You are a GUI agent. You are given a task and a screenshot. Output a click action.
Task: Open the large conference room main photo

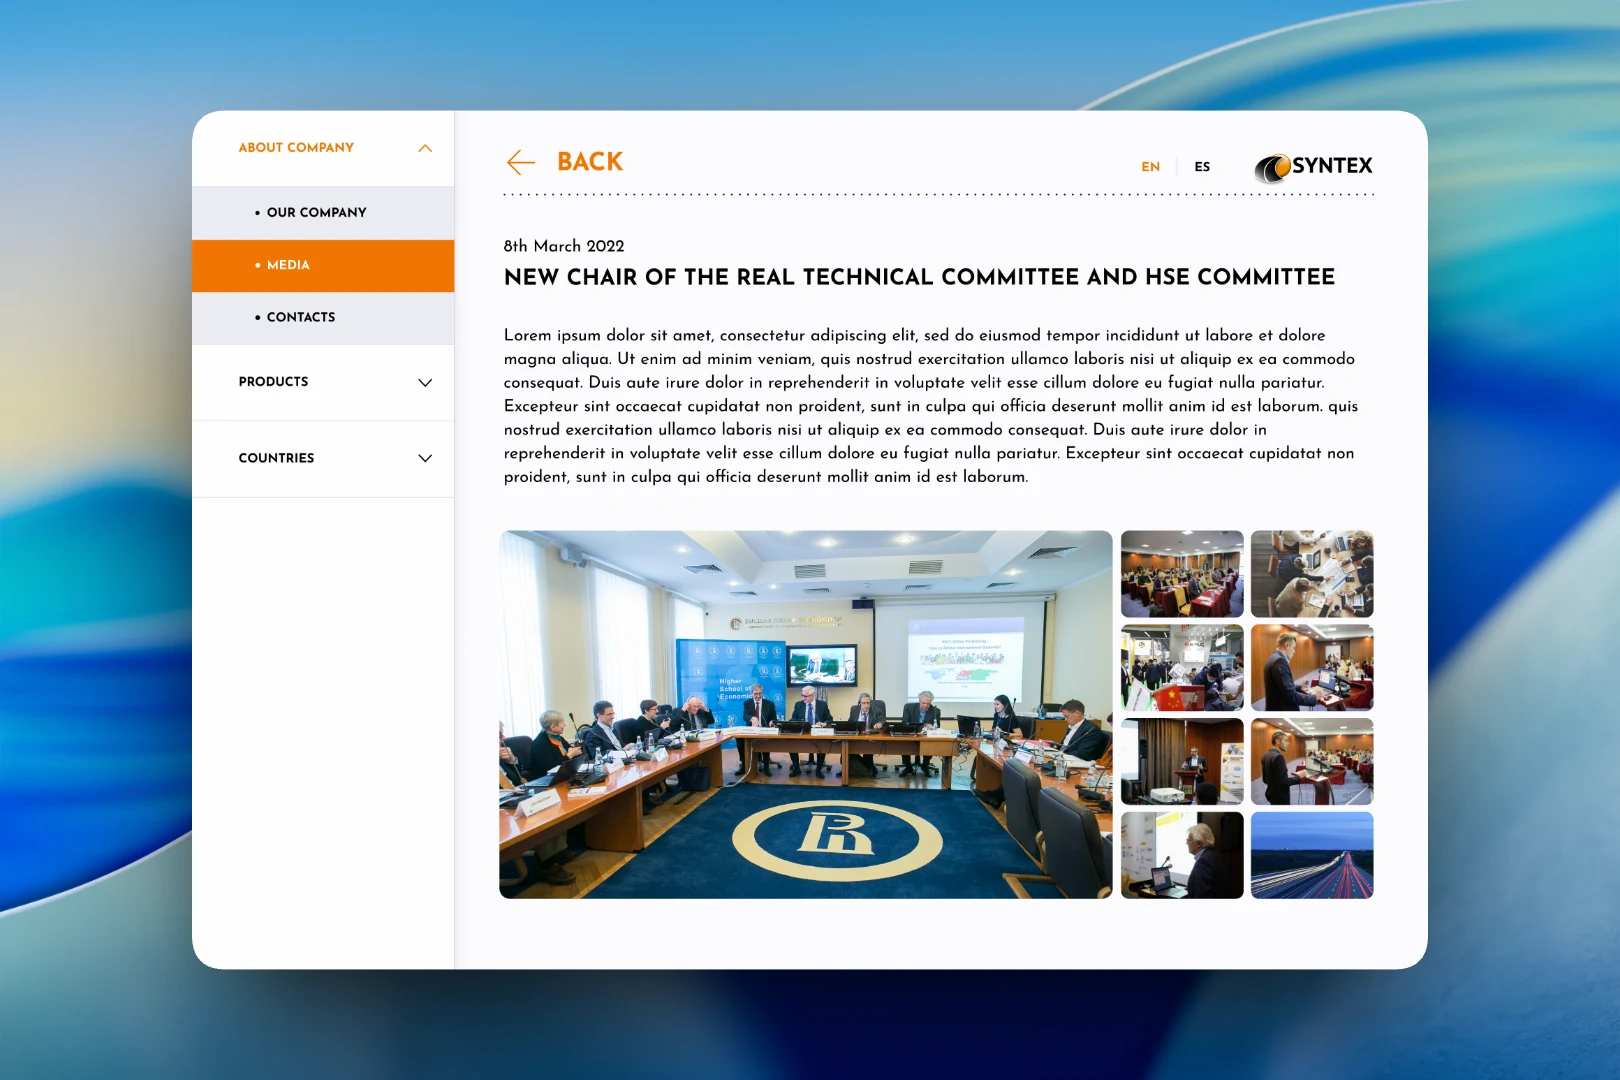[x=806, y=714]
